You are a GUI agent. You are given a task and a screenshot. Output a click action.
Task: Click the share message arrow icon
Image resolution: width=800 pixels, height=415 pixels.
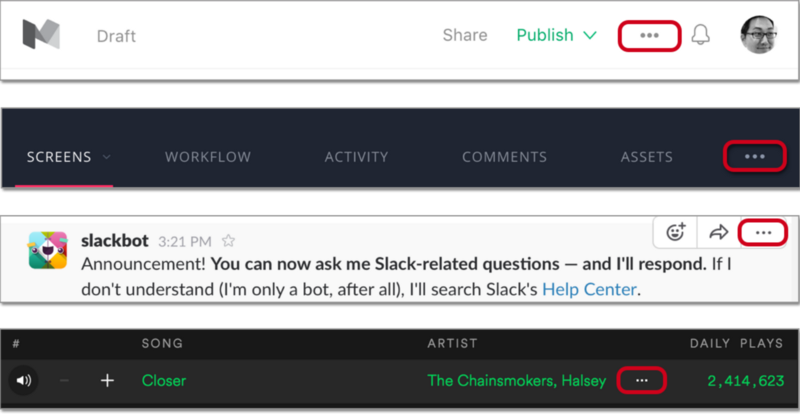(718, 232)
